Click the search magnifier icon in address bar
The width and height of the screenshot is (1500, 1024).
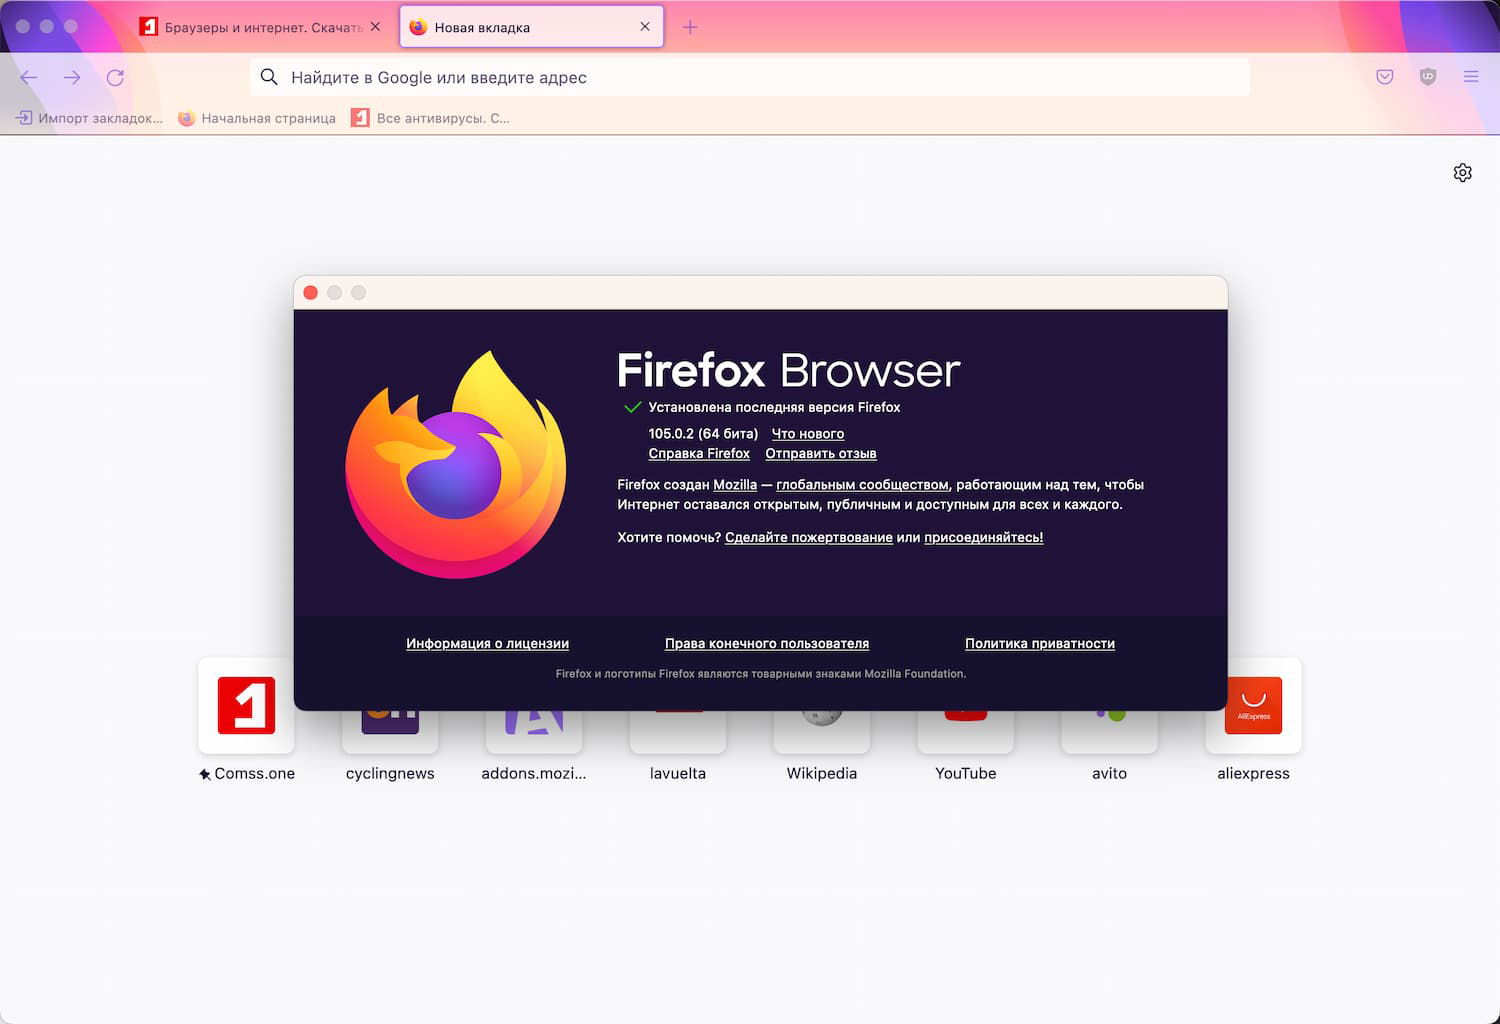[269, 77]
